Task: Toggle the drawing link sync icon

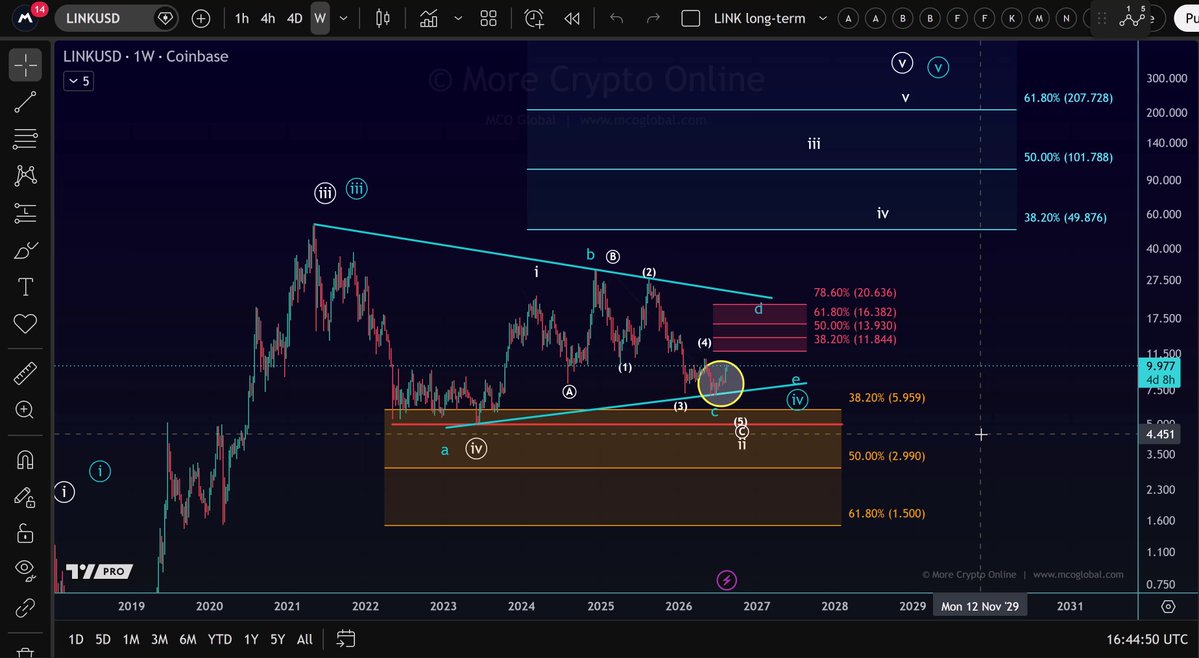Action: [x=25, y=608]
